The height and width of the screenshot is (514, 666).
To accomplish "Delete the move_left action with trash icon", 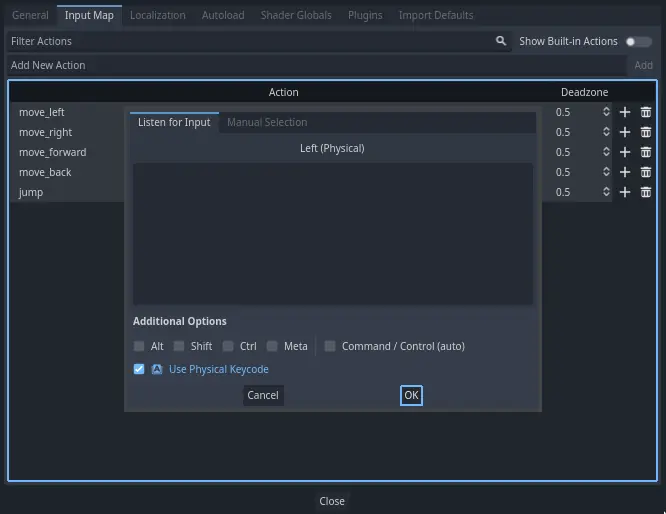I will click(x=646, y=112).
